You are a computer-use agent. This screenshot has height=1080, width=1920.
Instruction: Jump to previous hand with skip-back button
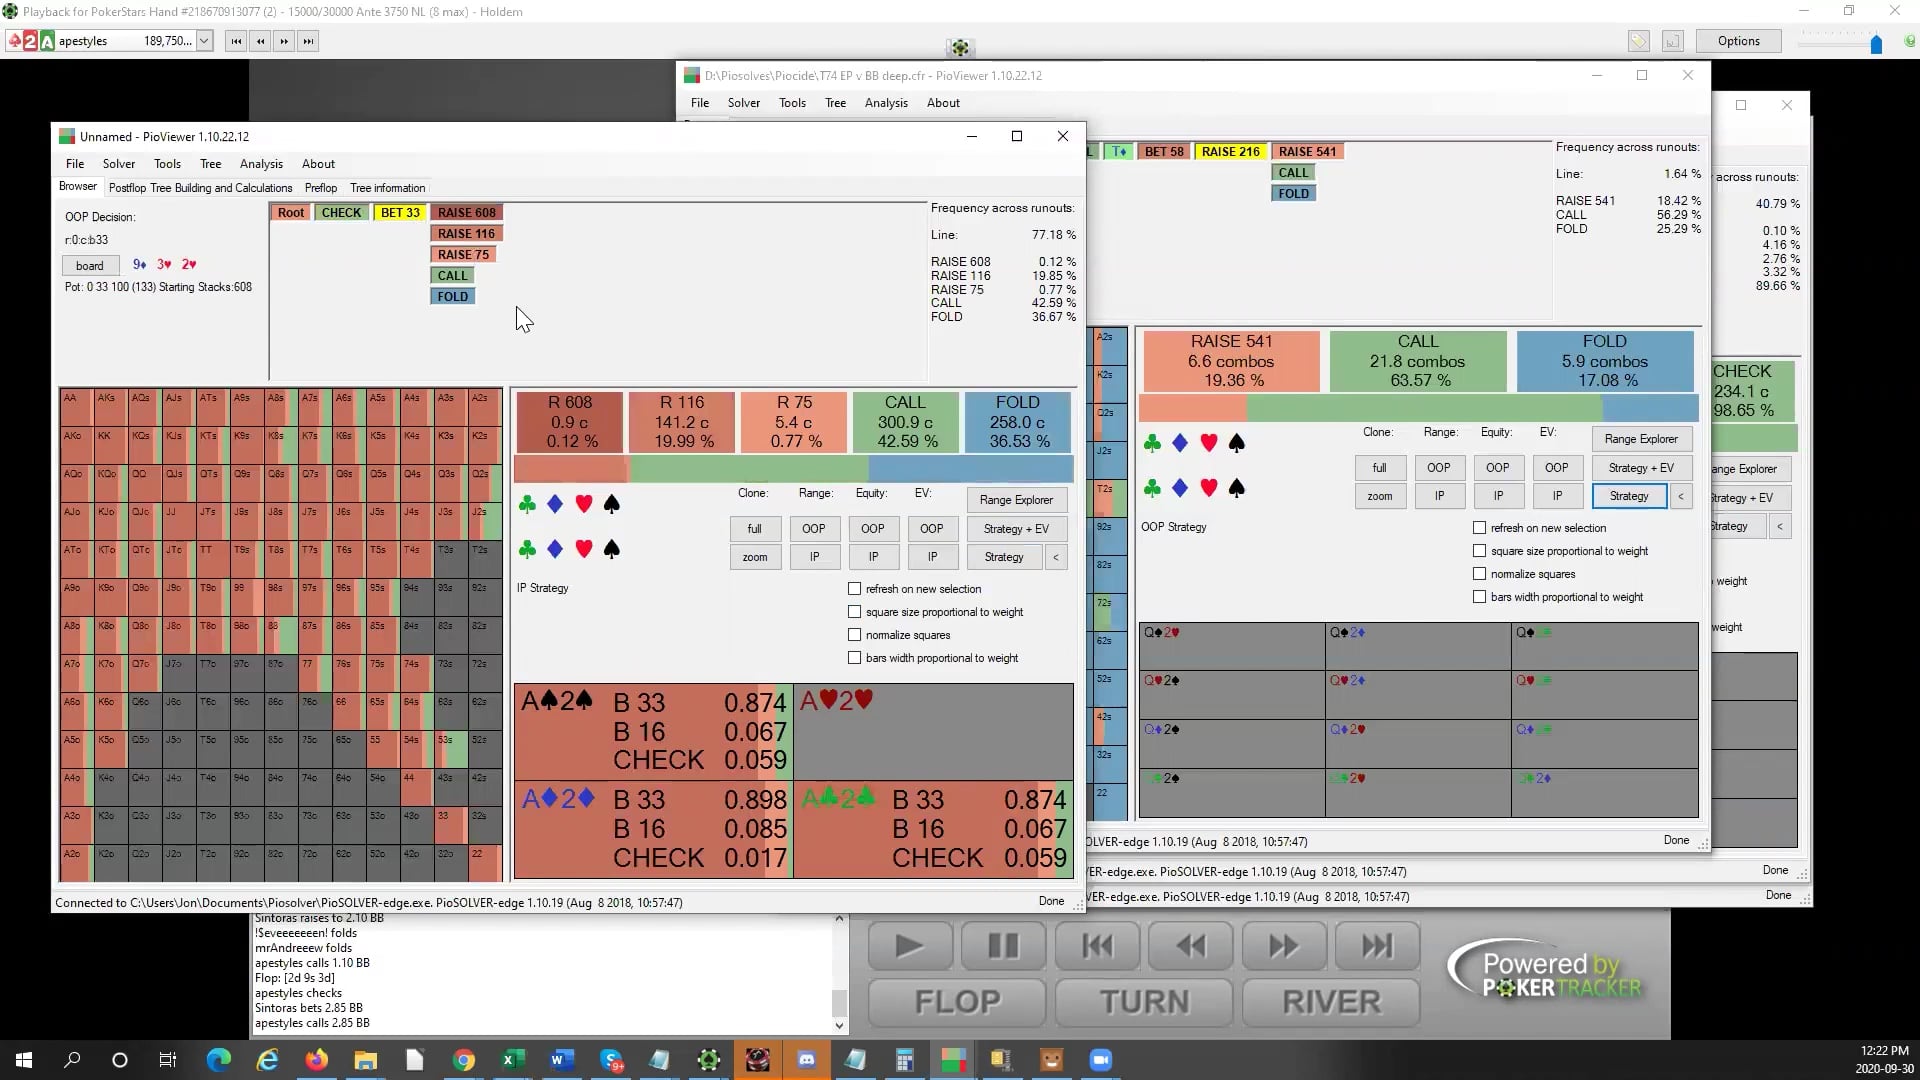tap(1097, 946)
